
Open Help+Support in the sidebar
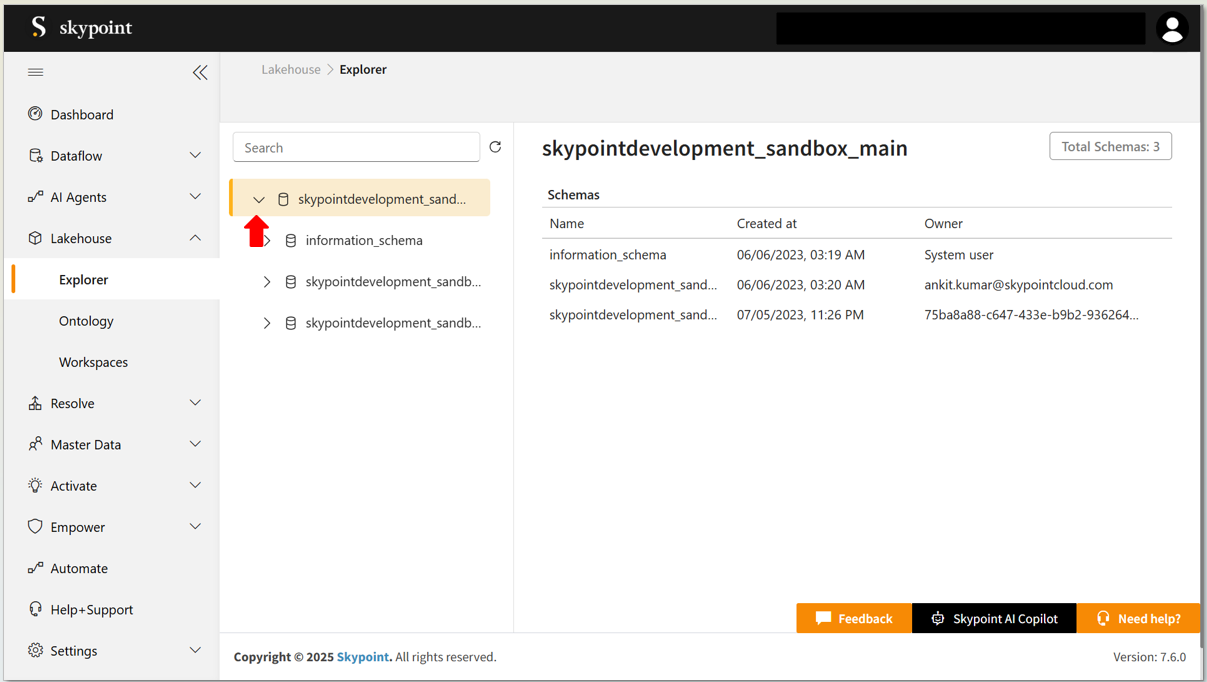click(x=91, y=609)
